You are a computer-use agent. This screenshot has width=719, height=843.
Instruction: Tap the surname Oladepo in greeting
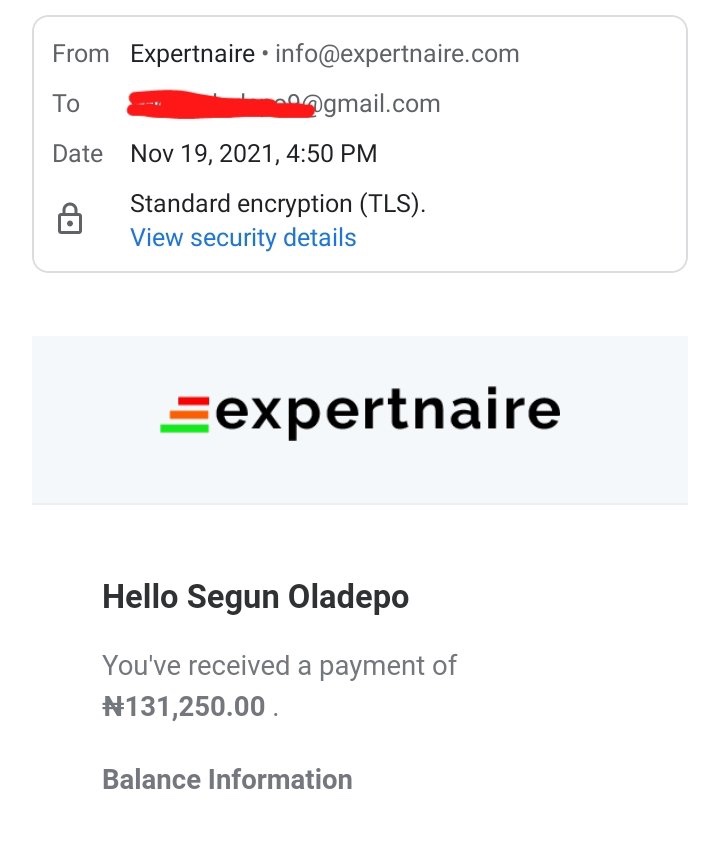click(x=348, y=598)
